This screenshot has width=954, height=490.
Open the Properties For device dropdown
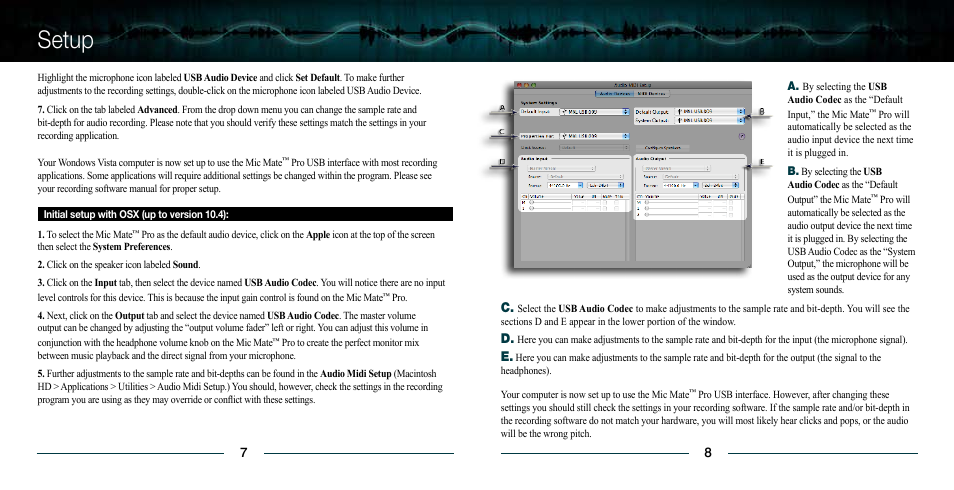594,136
